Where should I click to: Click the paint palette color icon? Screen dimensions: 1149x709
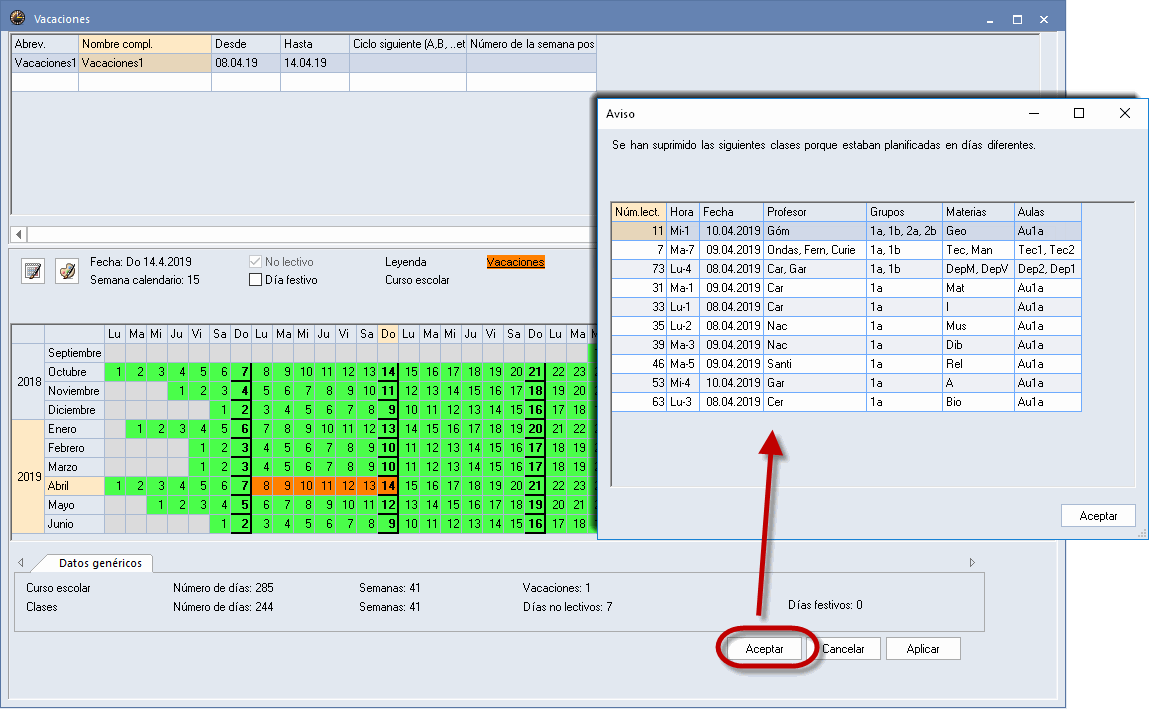coord(67,271)
